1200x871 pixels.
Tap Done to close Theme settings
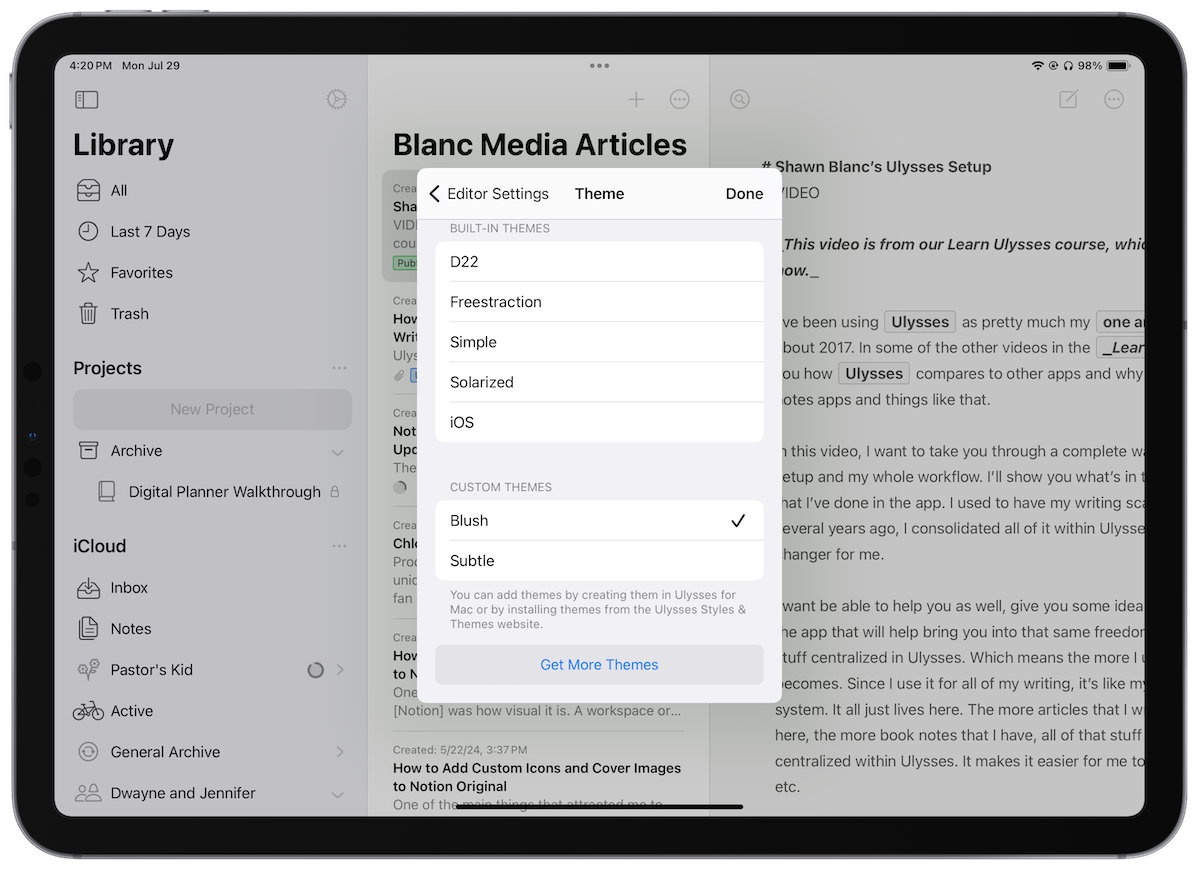[x=744, y=194]
